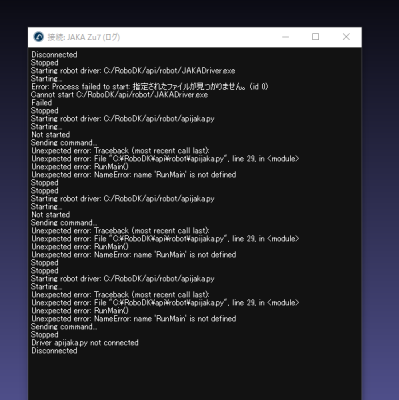Click the window title text JAKA Zu7 (ログ)

pyautogui.click(x=84, y=37)
